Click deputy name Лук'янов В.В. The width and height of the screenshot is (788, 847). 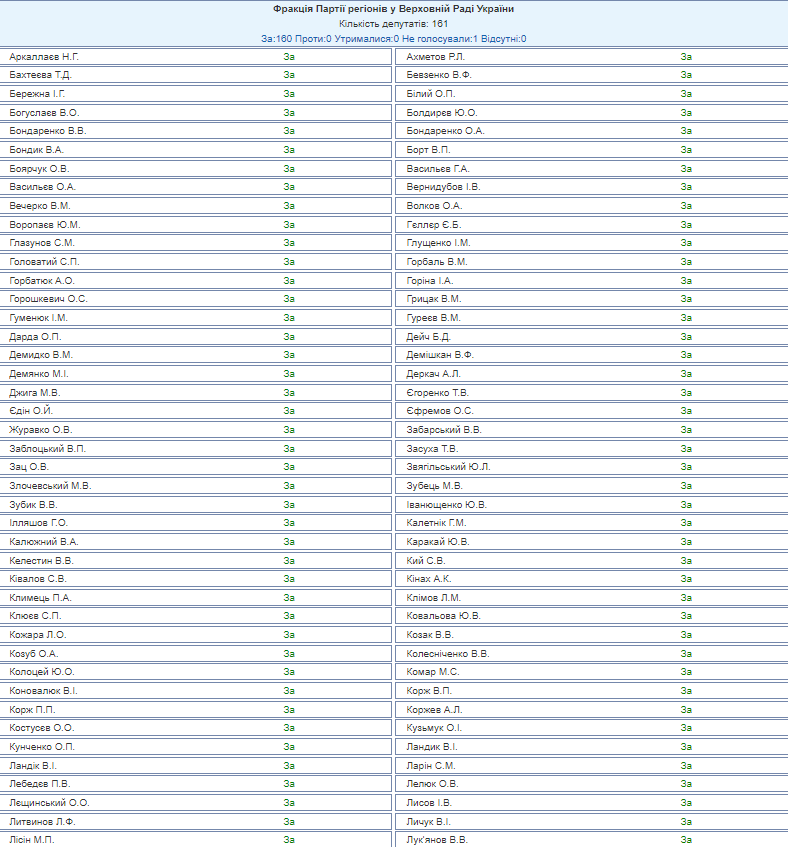[x=437, y=840]
